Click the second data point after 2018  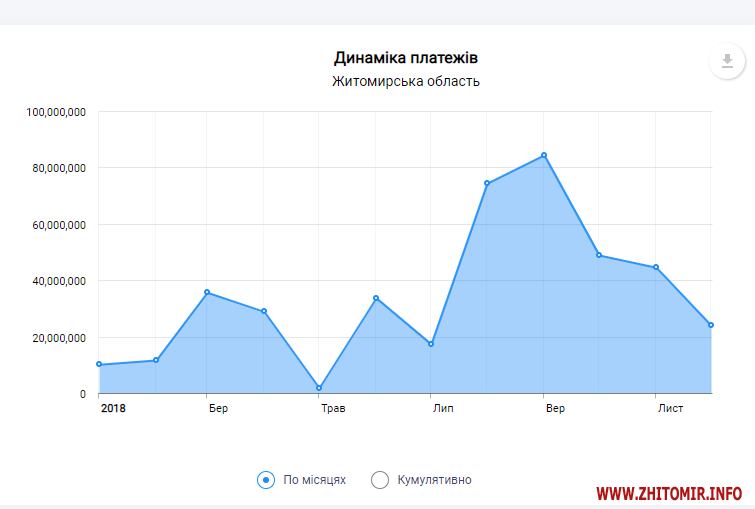[x=156, y=360]
